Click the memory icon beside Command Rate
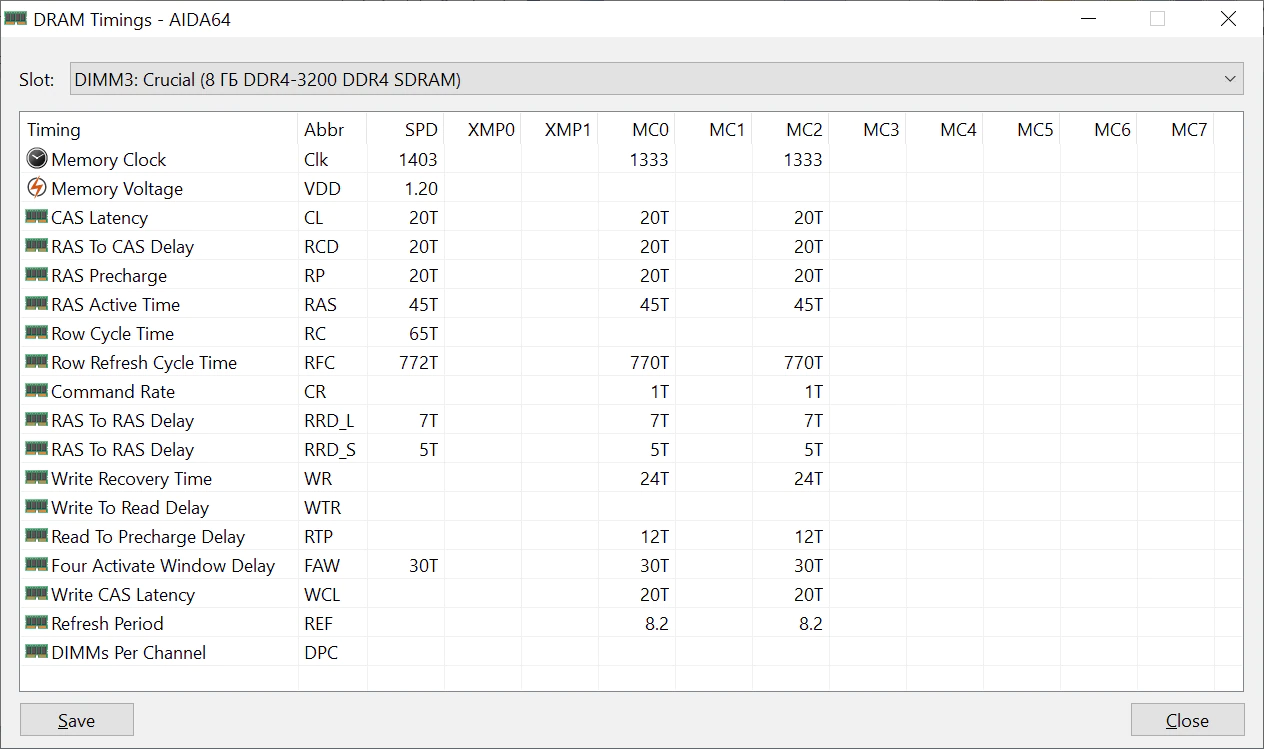This screenshot has width=1264, height=749. 37,391
